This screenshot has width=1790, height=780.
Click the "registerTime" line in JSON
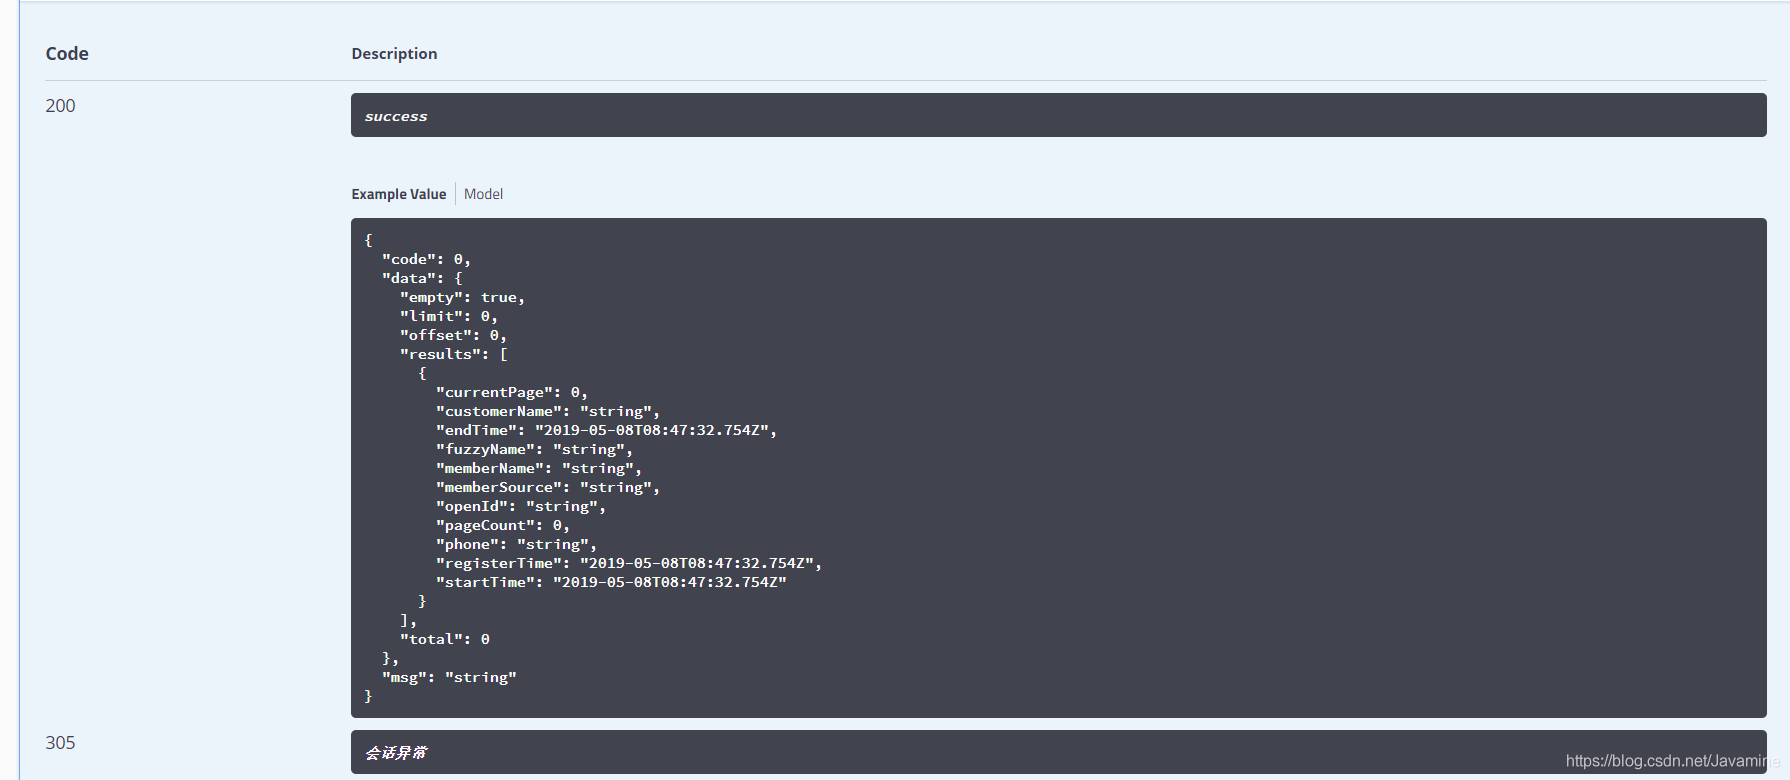click(628, 563)
